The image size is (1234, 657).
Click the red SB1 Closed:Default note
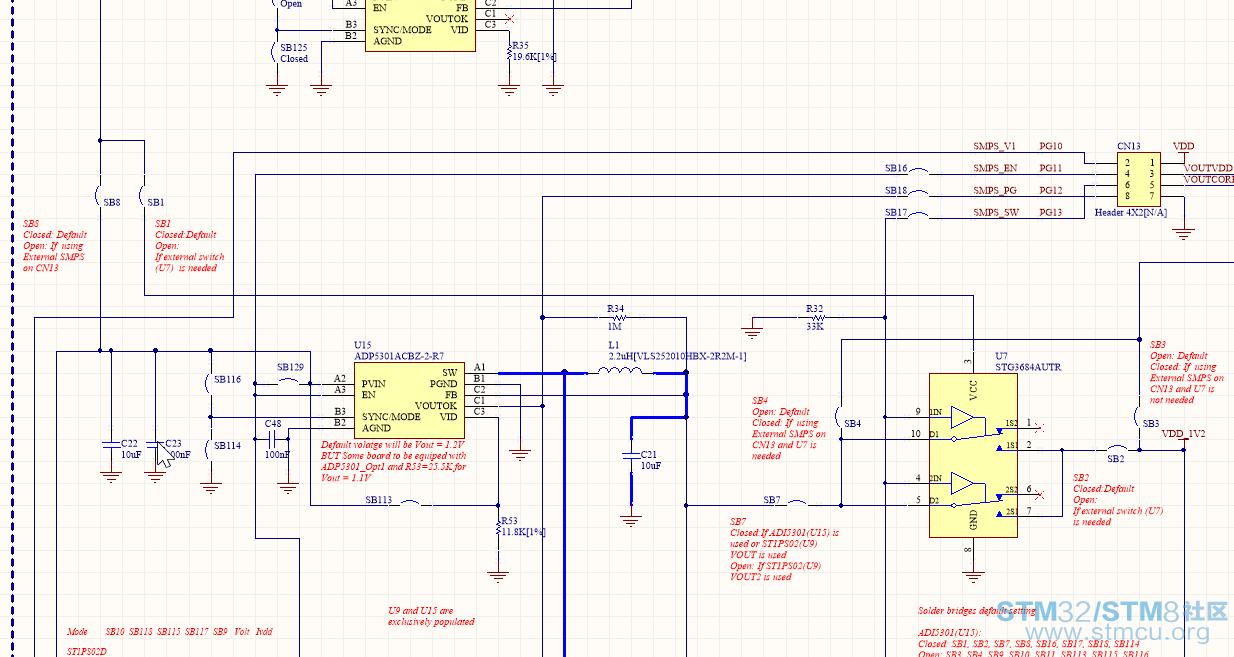point(190,246)
